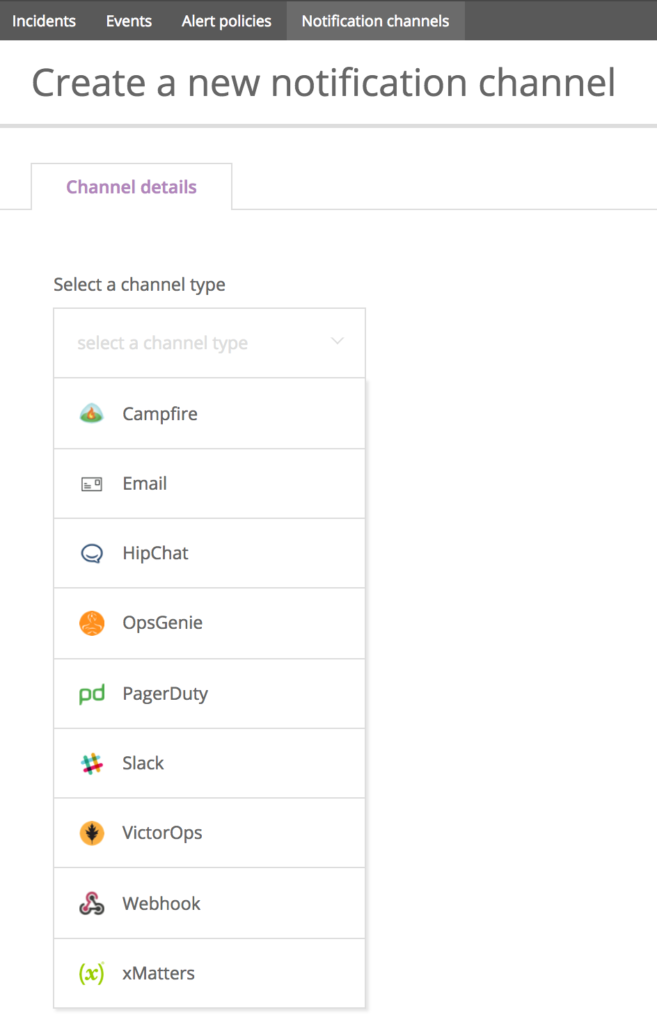The image size is (657, 1024).
Task: Collapse the dropdown using the chevron arrow
Action: [337, 342]
